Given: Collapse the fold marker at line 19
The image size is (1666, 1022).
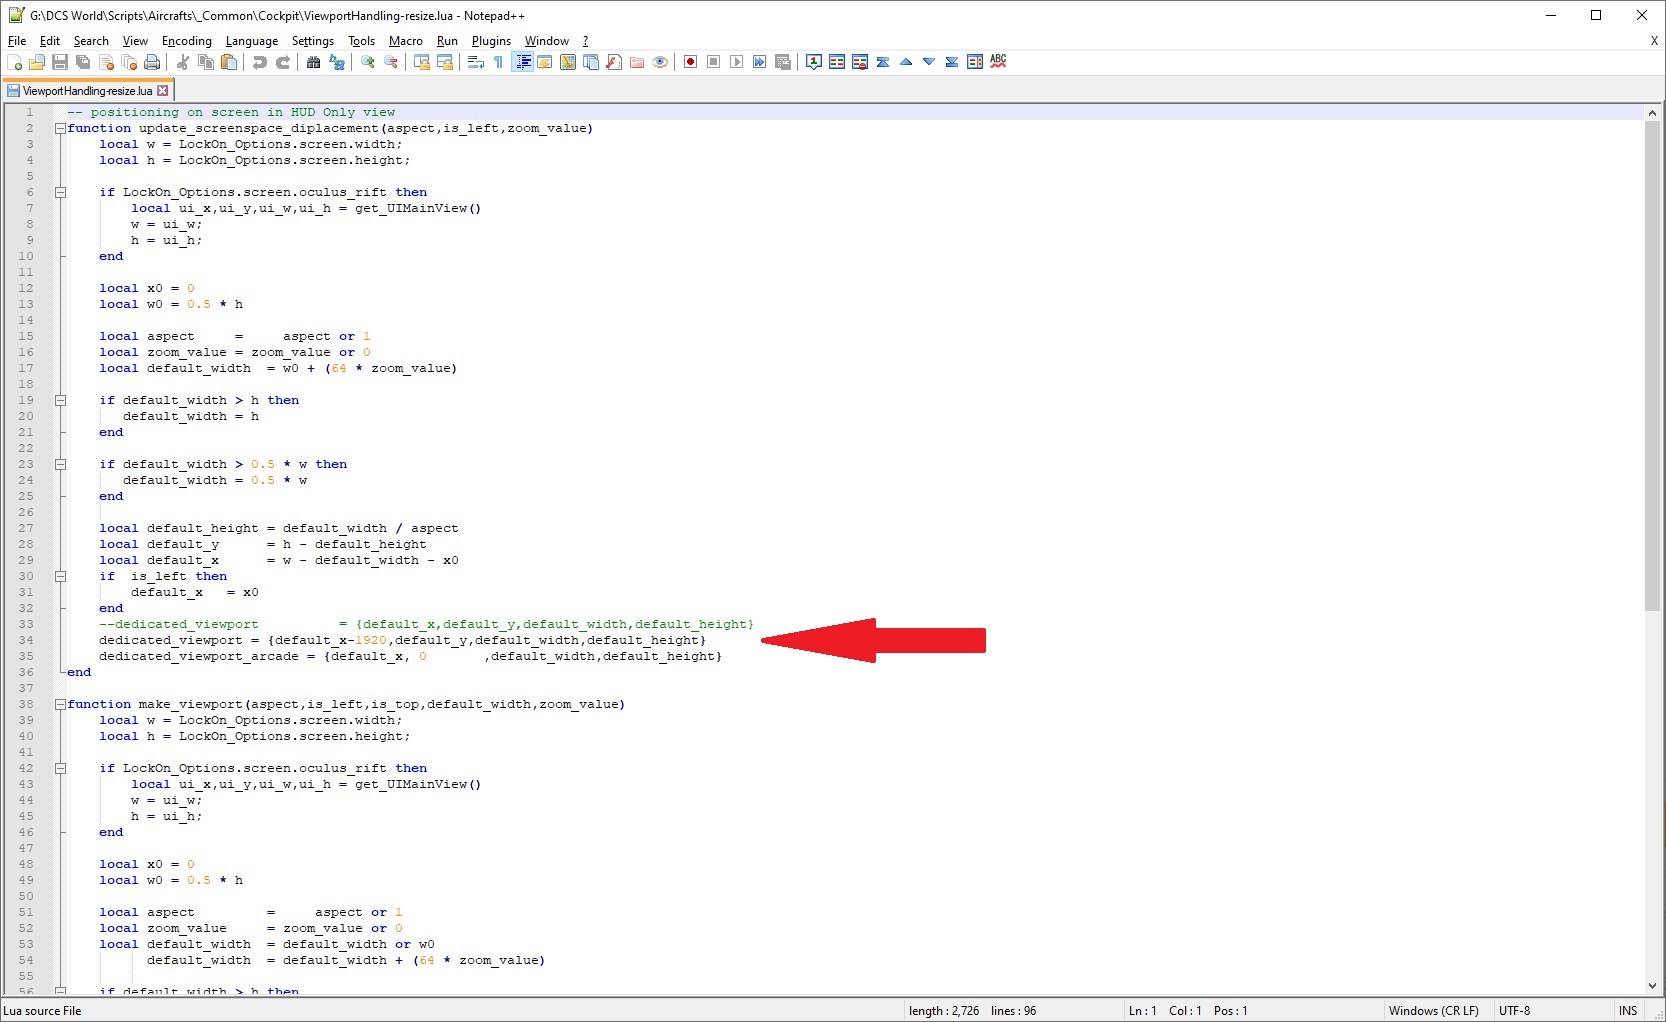Looking at the screenshot, I should click(60, 400).
